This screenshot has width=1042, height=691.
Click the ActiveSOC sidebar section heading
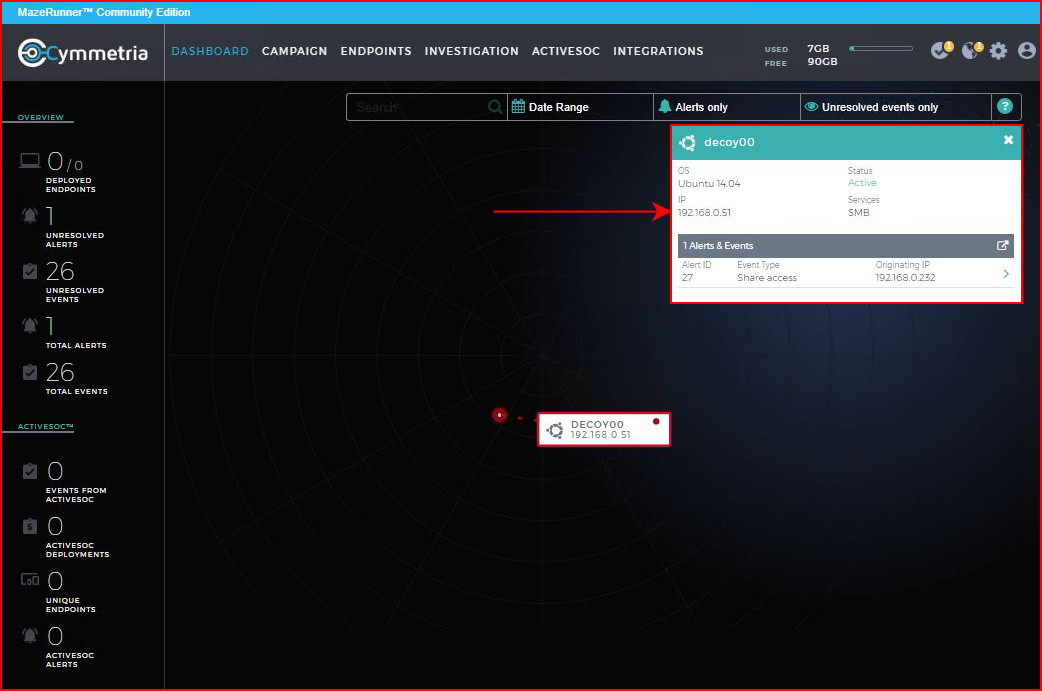pyautogui.click(x=45, y=427)
